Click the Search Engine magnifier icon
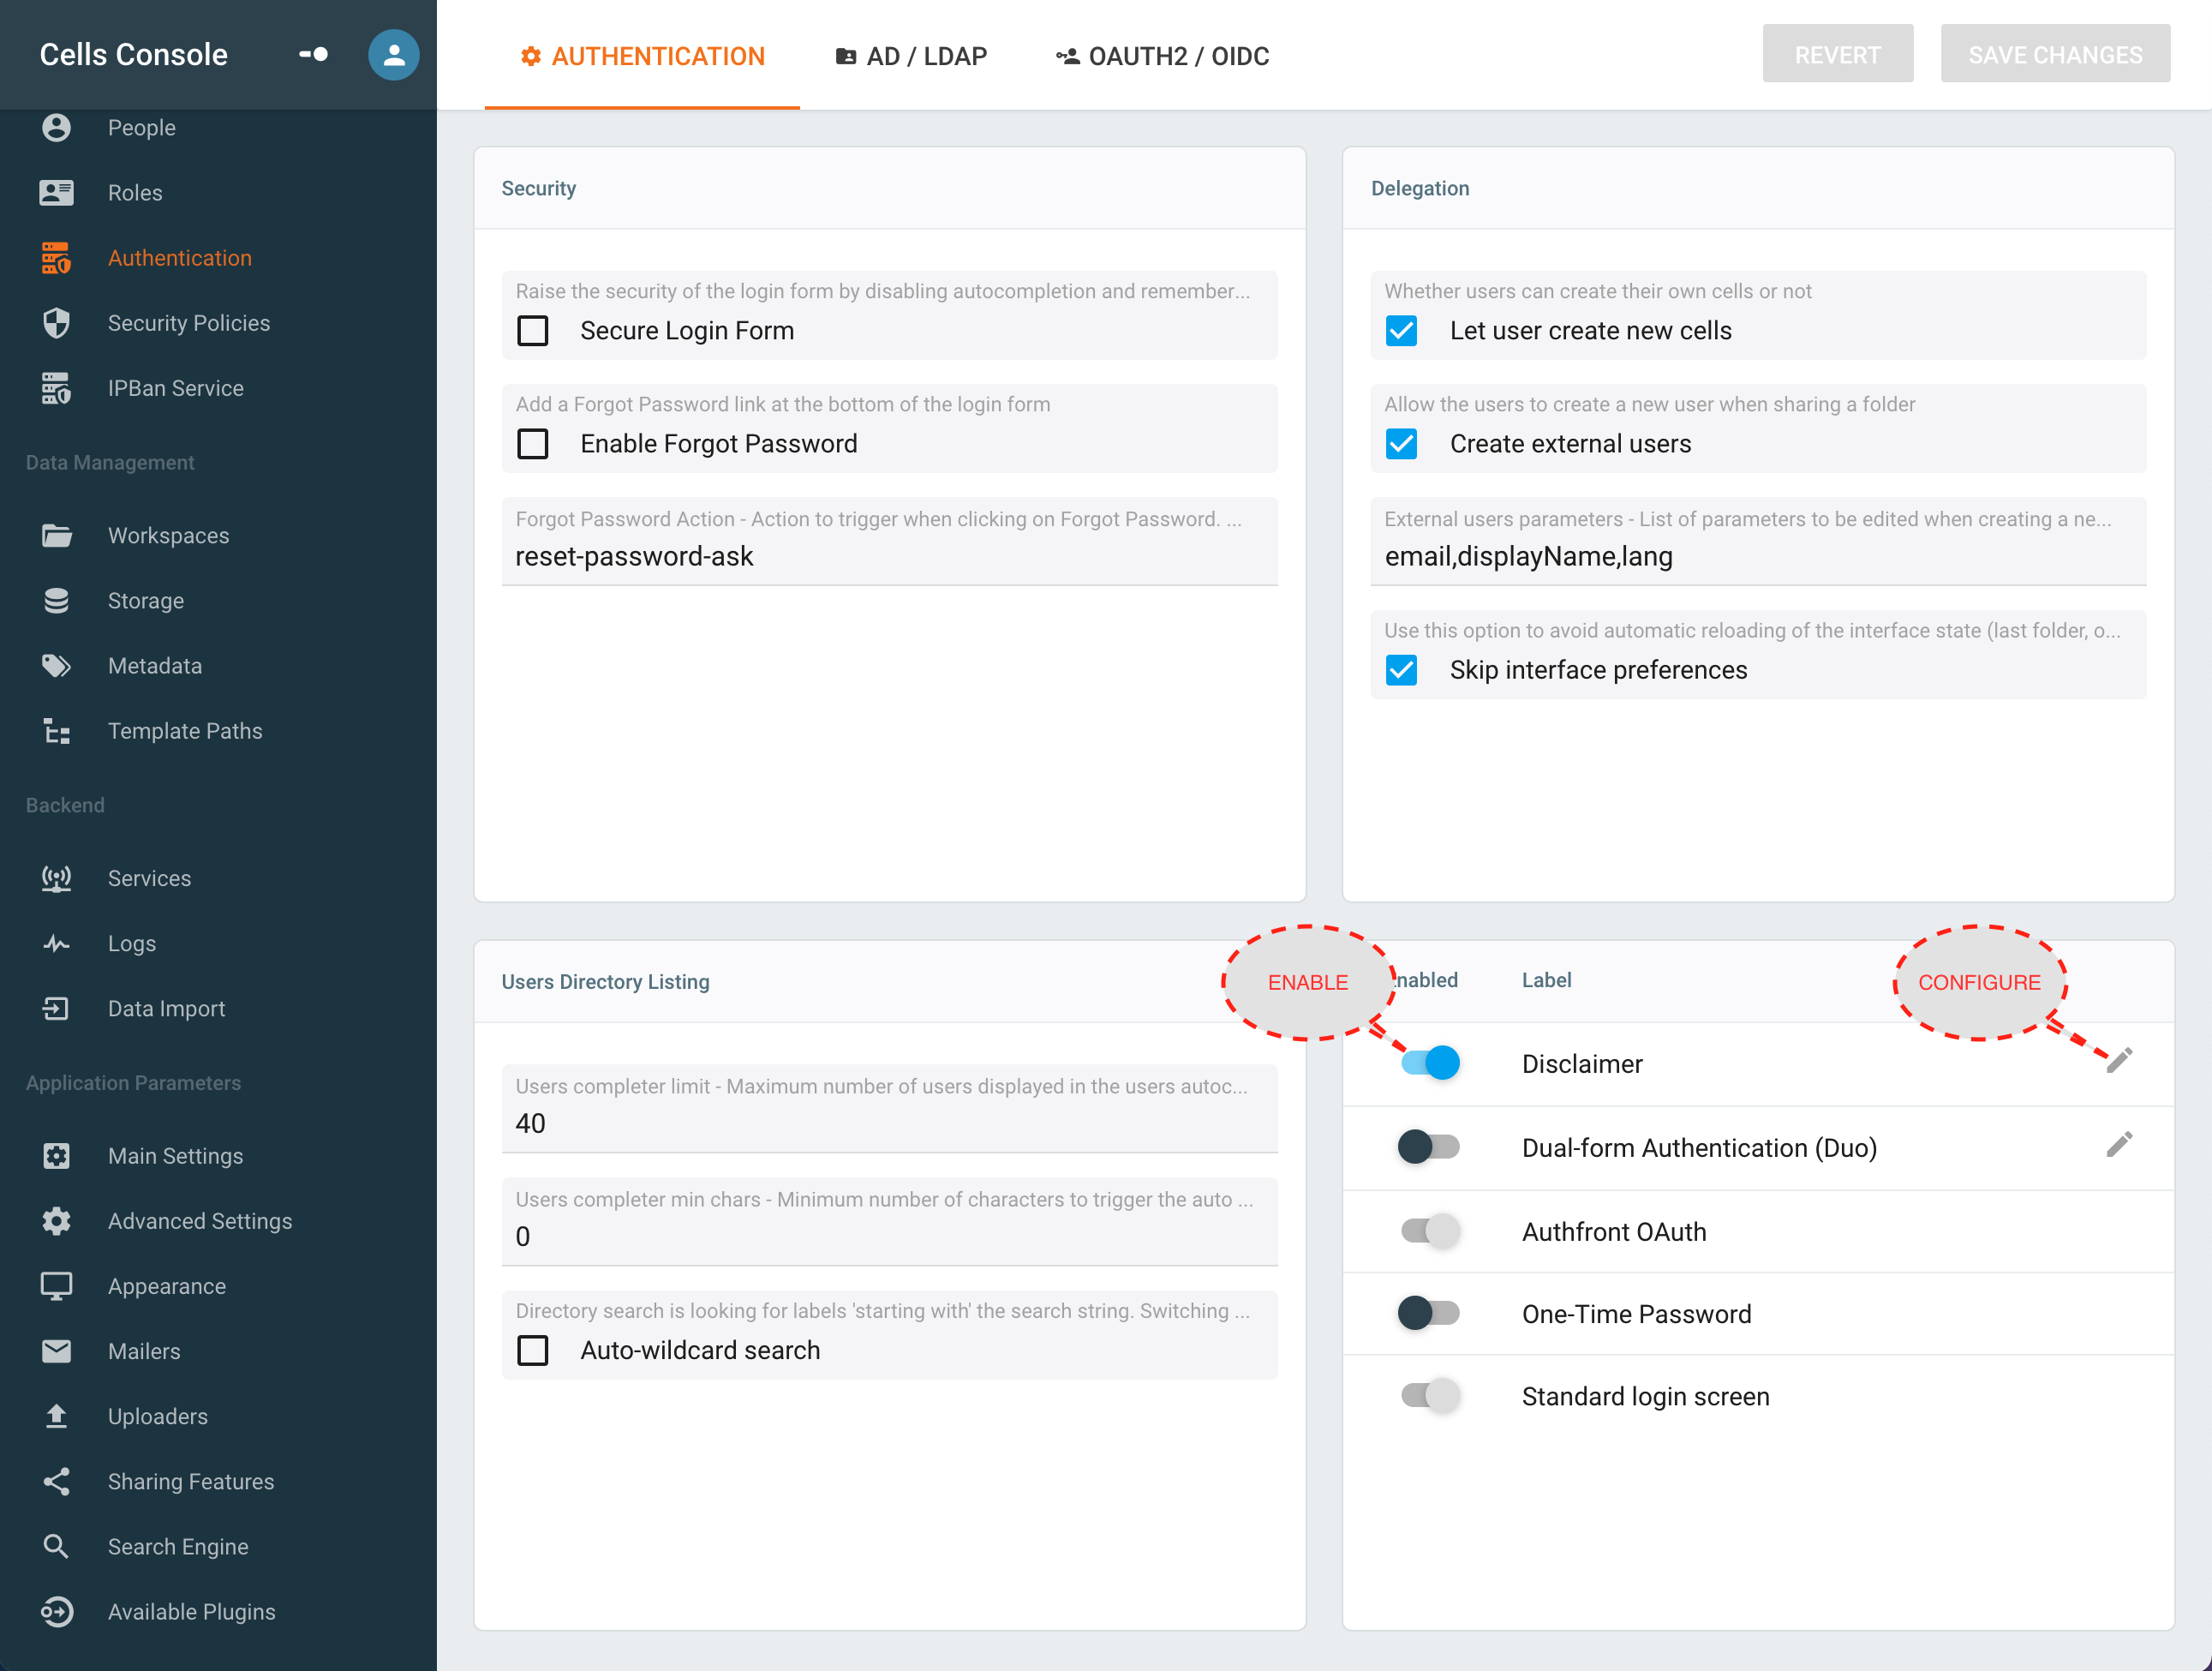 coord(56,1546)
